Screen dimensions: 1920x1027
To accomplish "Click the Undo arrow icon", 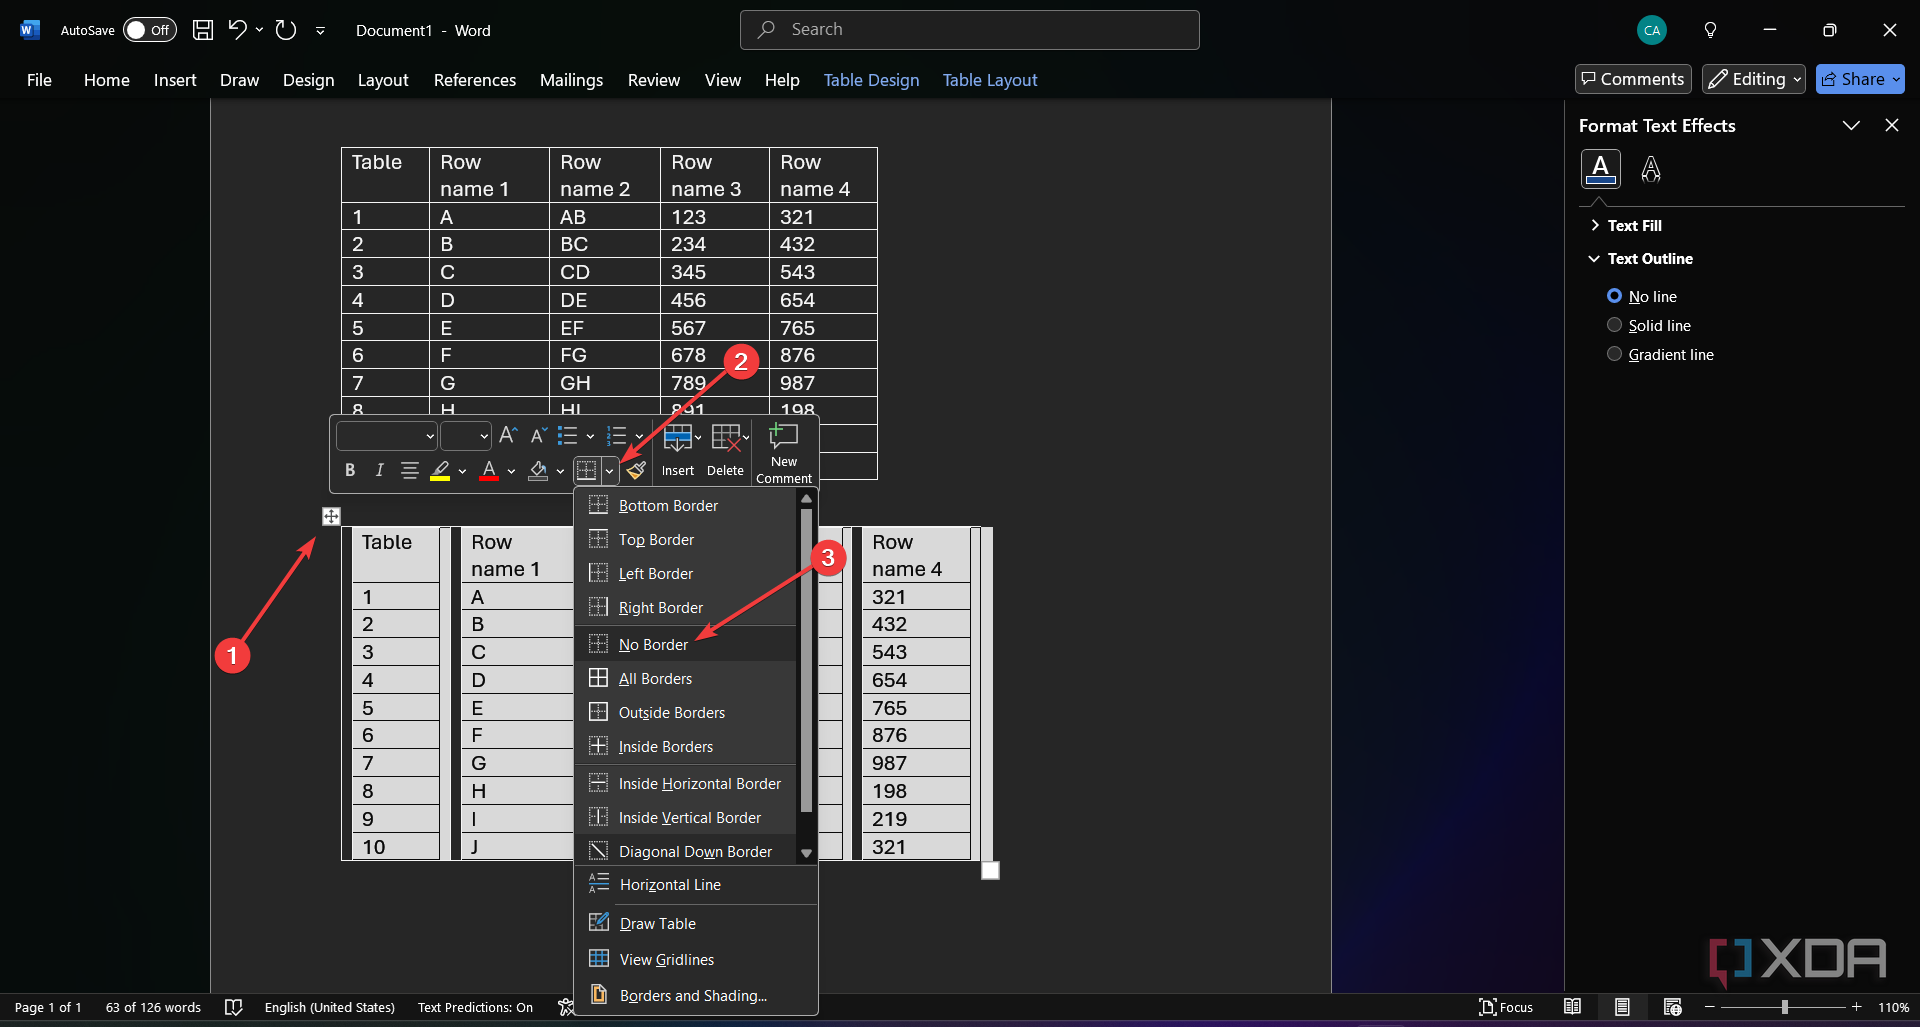I will [237, 30].
